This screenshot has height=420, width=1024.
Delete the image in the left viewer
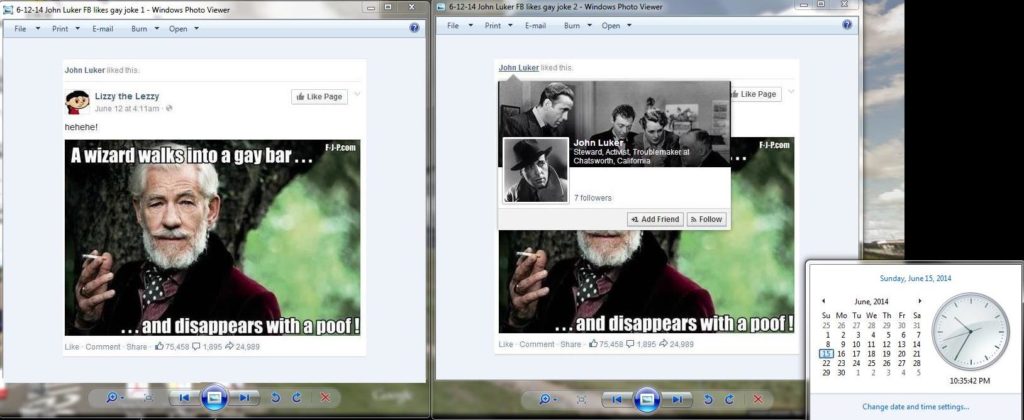tap(324, 398)
